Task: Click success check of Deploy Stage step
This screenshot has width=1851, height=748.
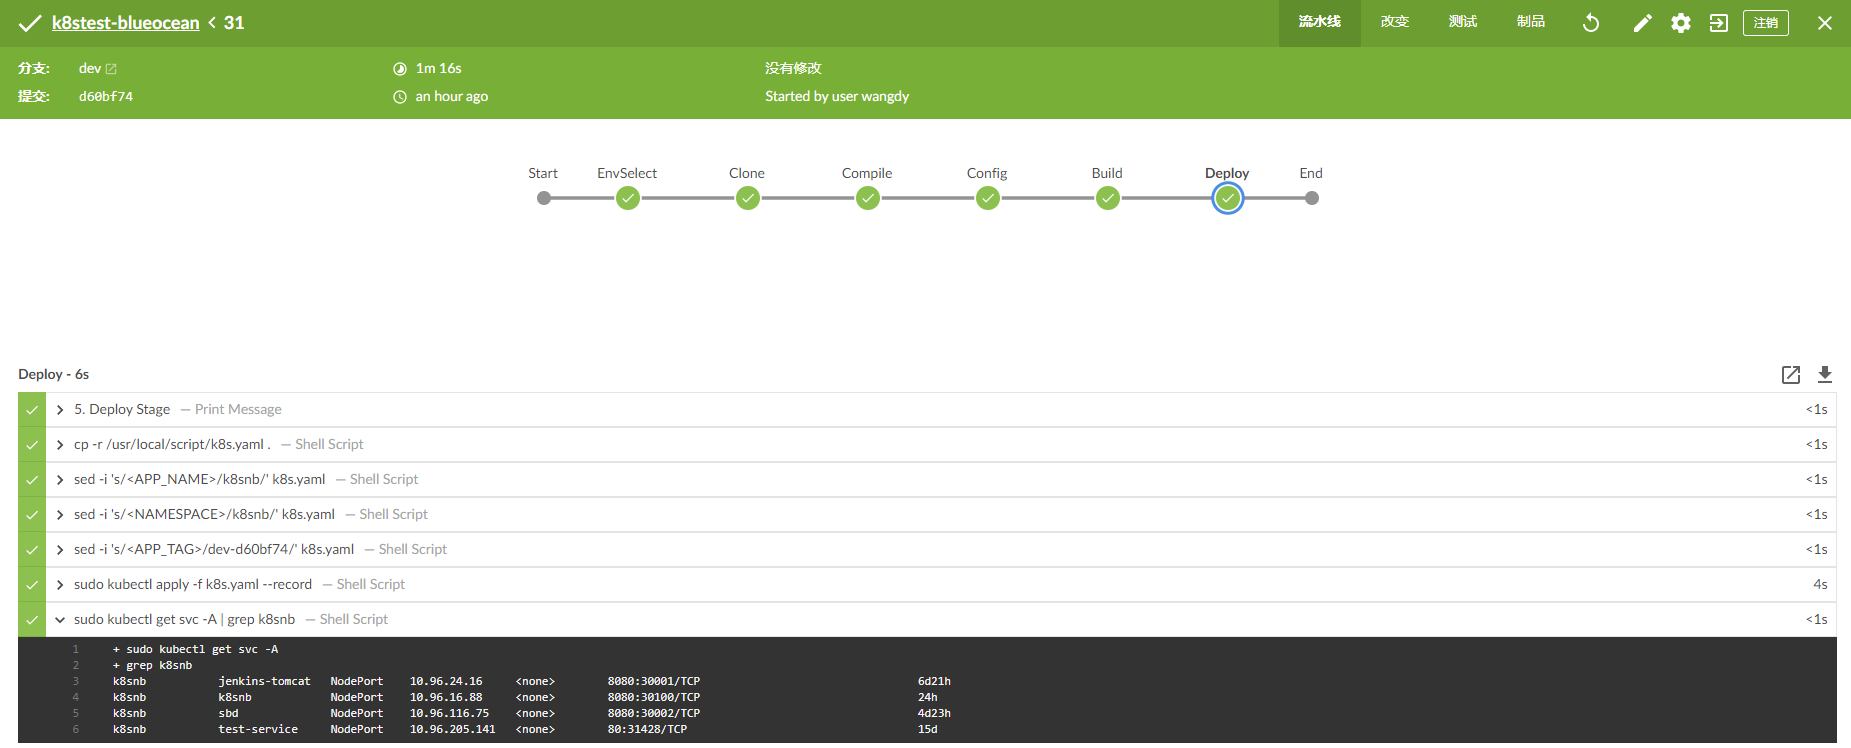Action: pyautogui.click(x=32, y=410)
